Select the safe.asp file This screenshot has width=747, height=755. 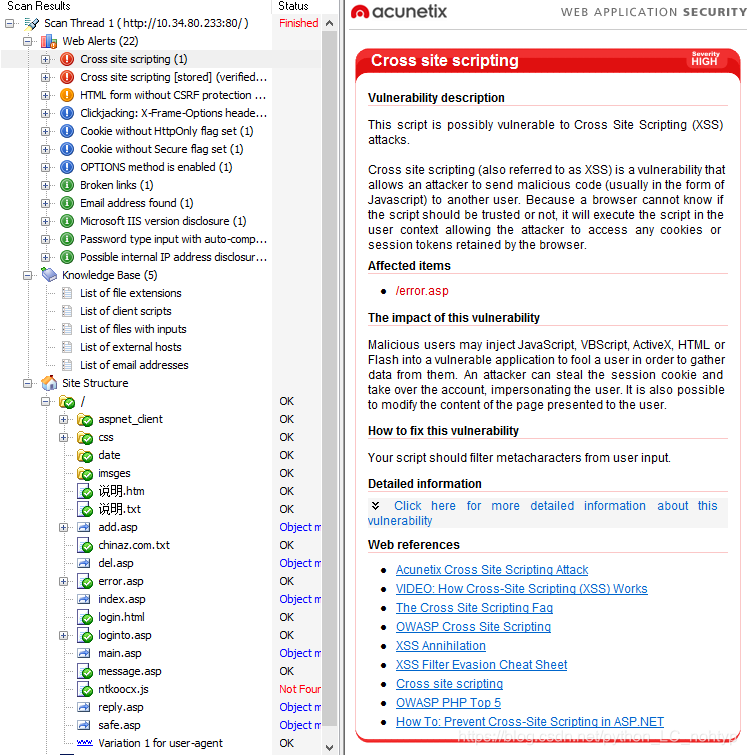point(119,725)
